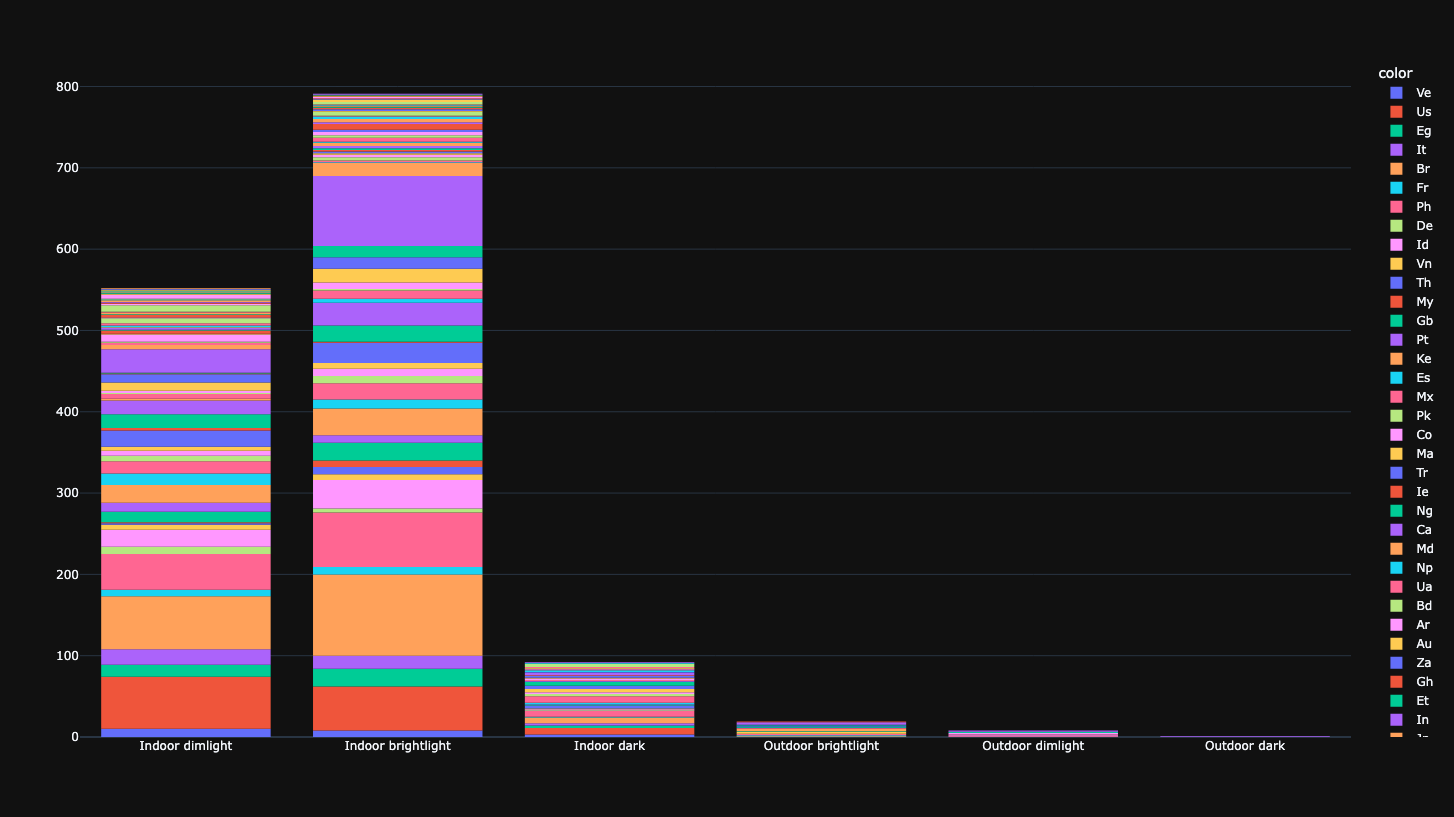
Task: Click the 800 y-axis tick label
Action: coord(68,87)
